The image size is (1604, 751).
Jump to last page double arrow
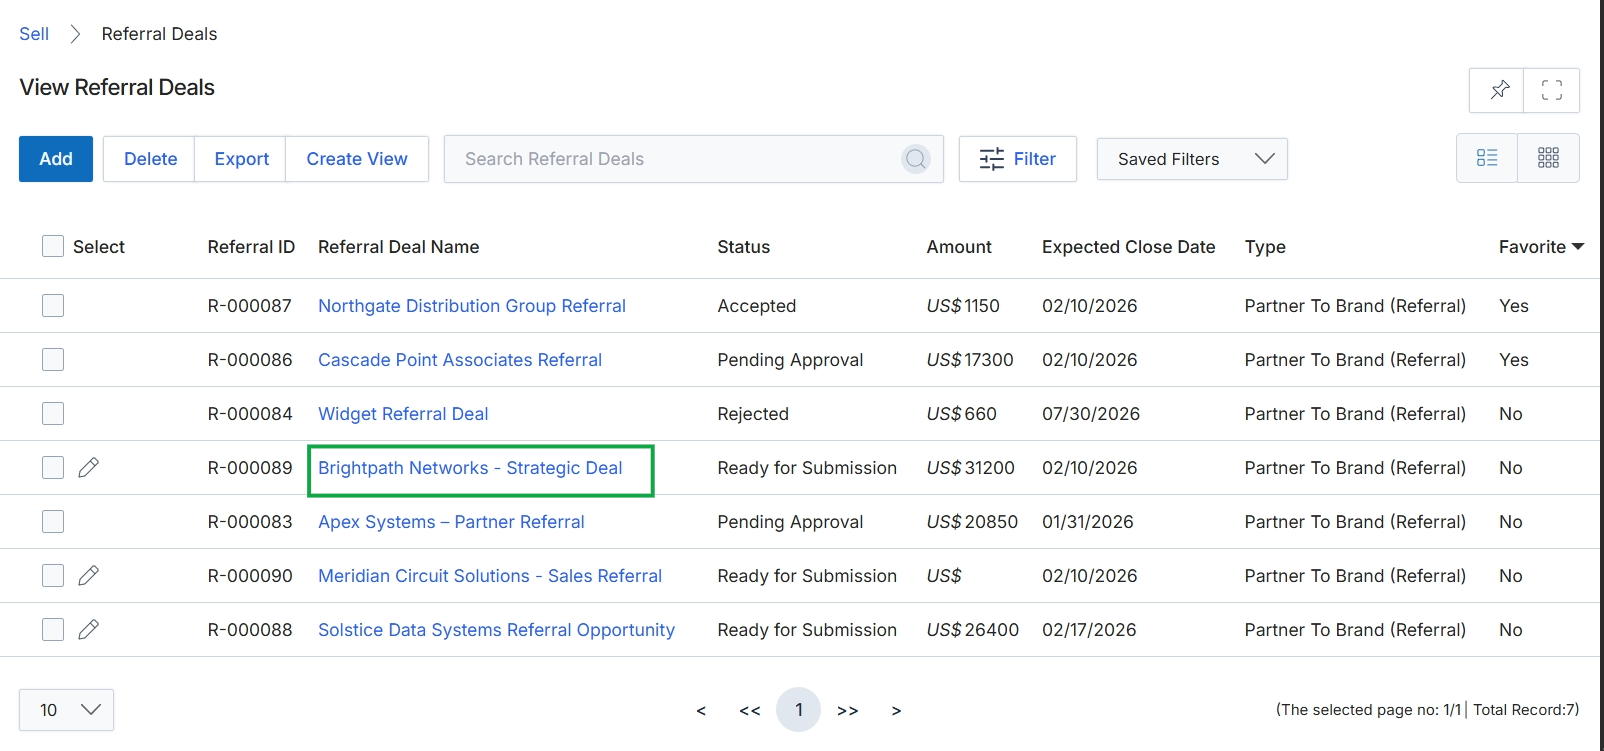[x=848, y=710]
